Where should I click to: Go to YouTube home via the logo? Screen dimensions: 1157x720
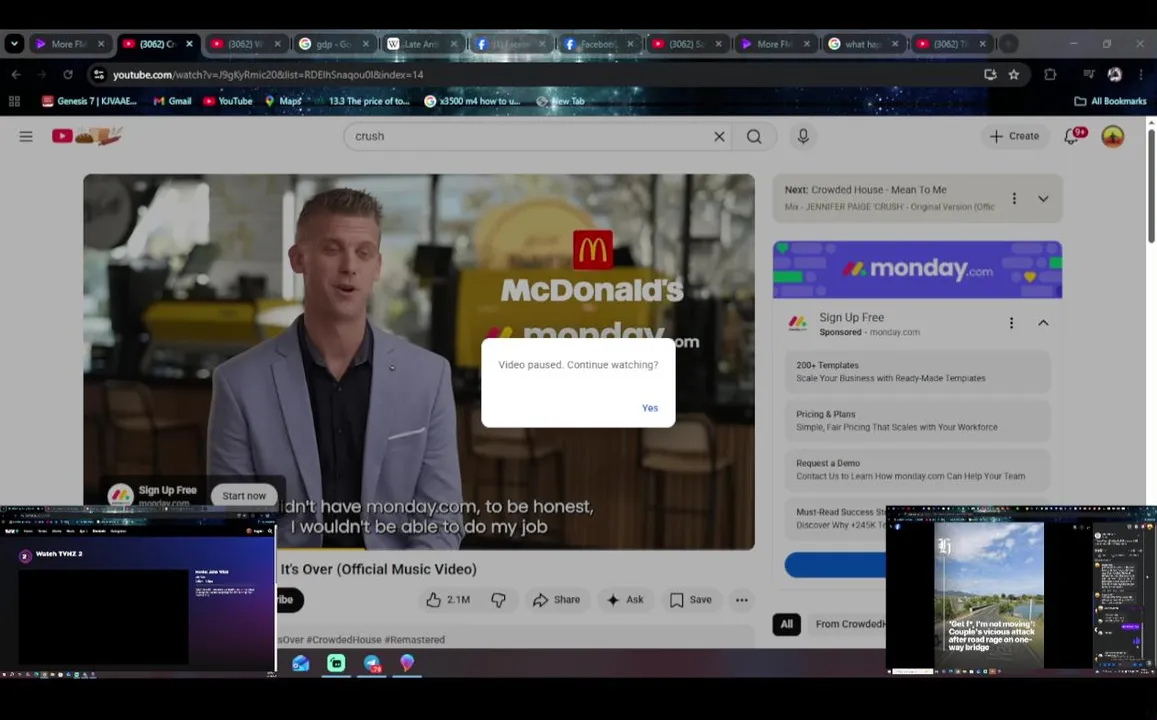pos(86,136)
